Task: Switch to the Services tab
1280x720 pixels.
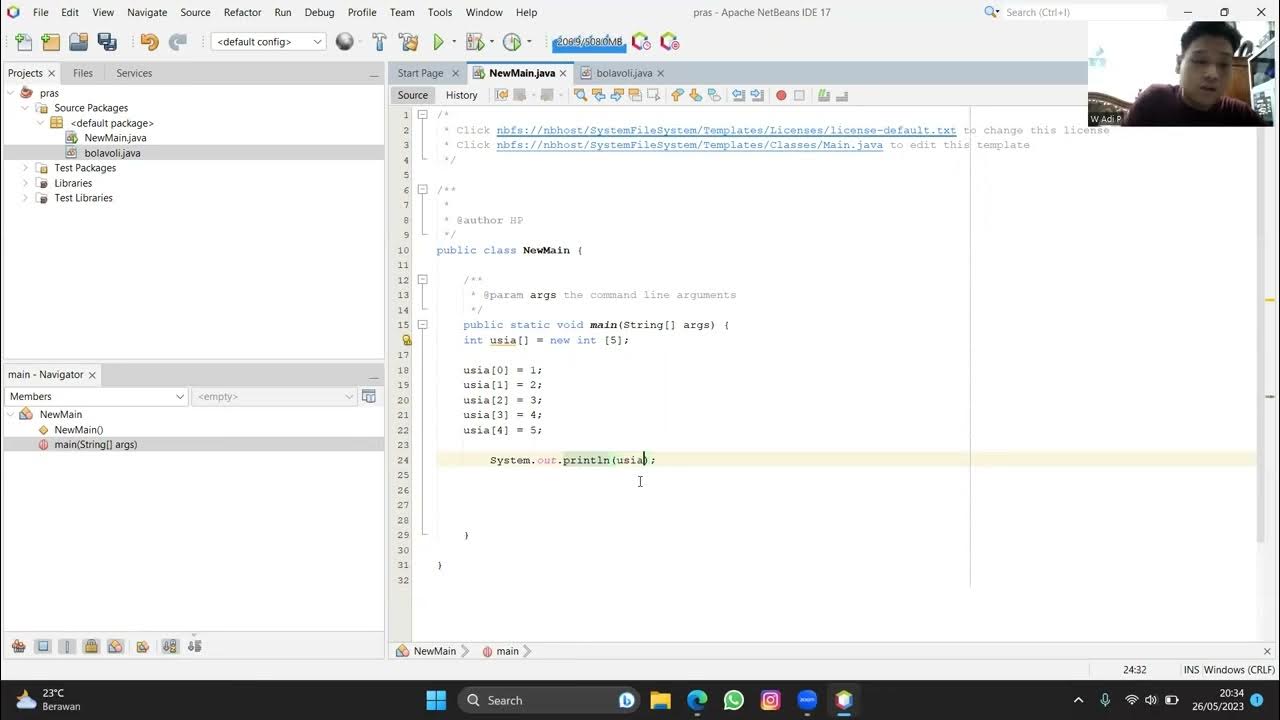Action: [x=134, y=73]
